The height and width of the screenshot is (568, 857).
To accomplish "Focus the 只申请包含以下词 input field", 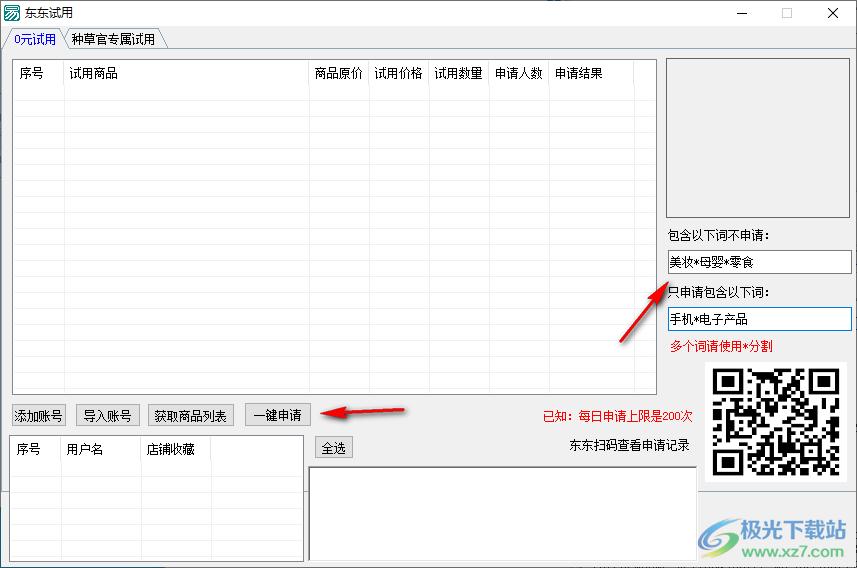I will (x=759, y=319).
